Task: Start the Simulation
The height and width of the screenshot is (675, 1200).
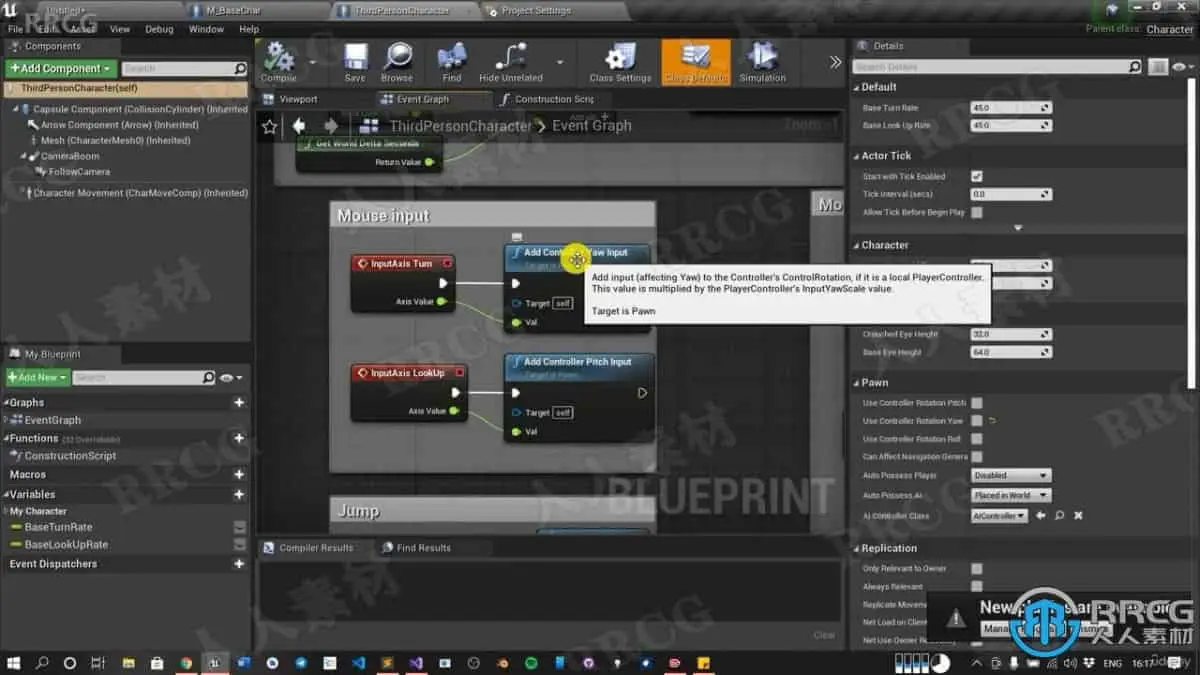Action: pos(763,62)
